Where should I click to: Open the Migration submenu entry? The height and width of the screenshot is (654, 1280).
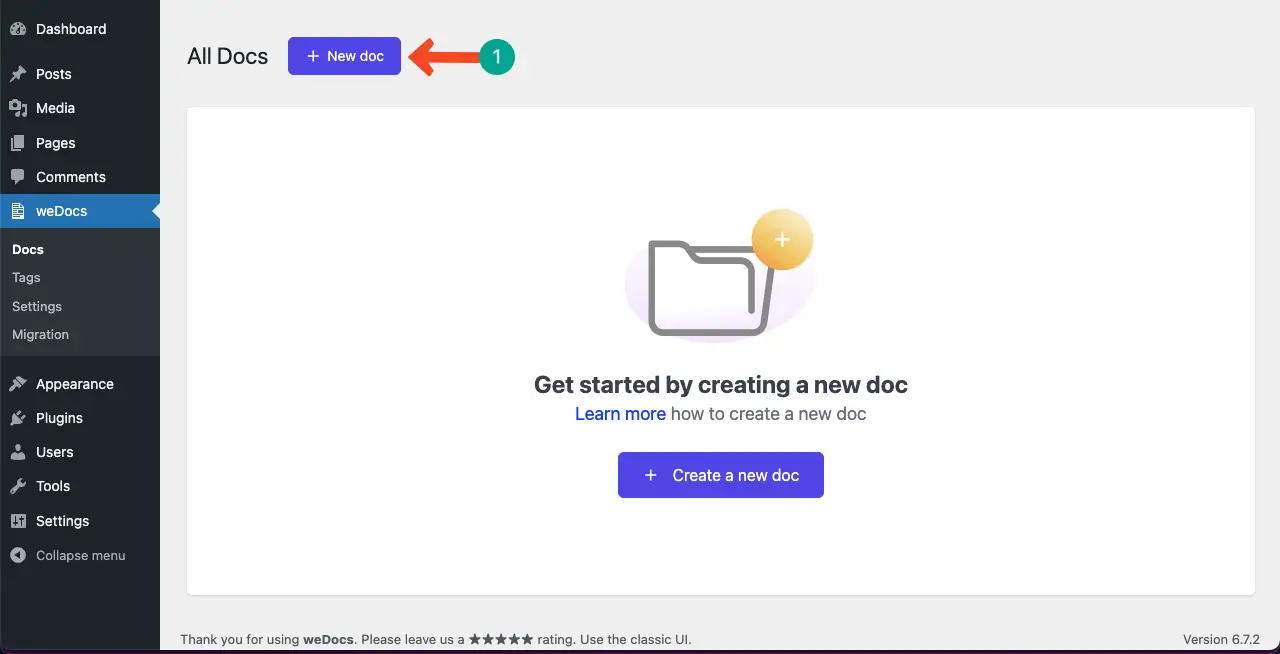click(x=40, y=334)
